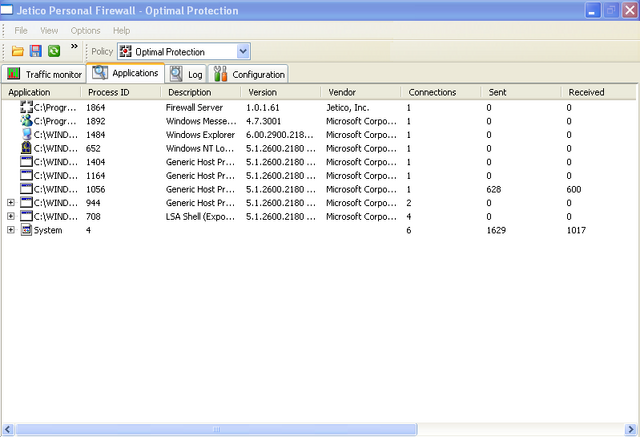The height and width of the screenshot is (437, 640).
Task: Select process ID 1484 cell
Action: click(x=96, y=135)
